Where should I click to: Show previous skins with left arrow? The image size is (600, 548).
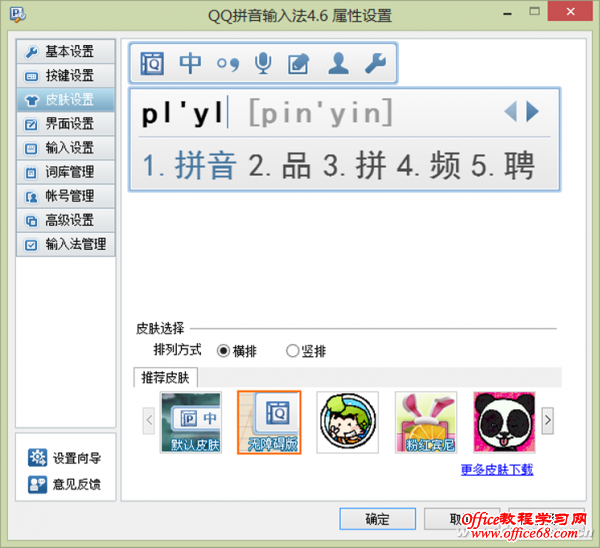pyautogui.click(x=149, y=421)
